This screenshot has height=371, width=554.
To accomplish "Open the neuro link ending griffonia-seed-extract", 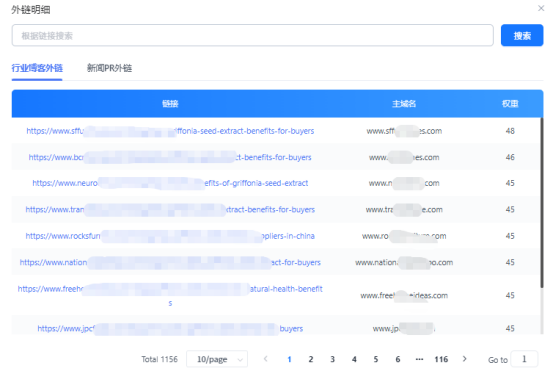I will click(x=170, y=183).
